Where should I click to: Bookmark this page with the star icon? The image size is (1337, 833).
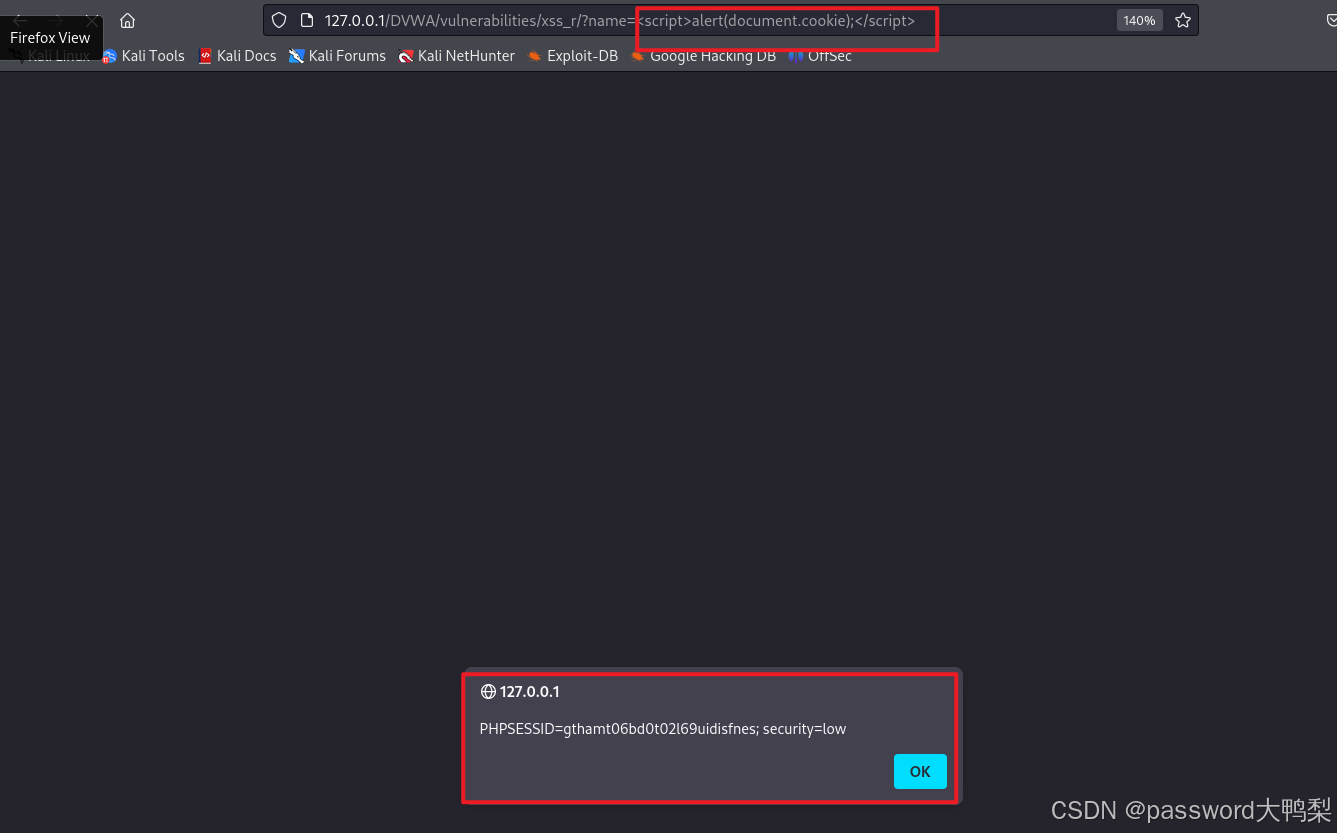[1183, 20]
